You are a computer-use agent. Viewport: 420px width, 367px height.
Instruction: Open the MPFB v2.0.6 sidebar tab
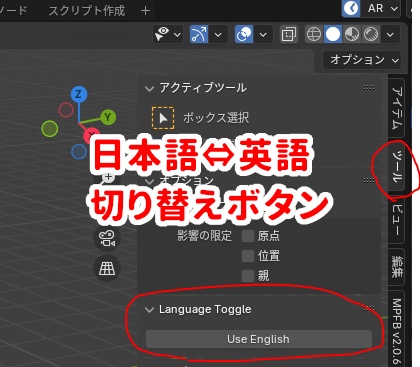click(x=397, y=328)
